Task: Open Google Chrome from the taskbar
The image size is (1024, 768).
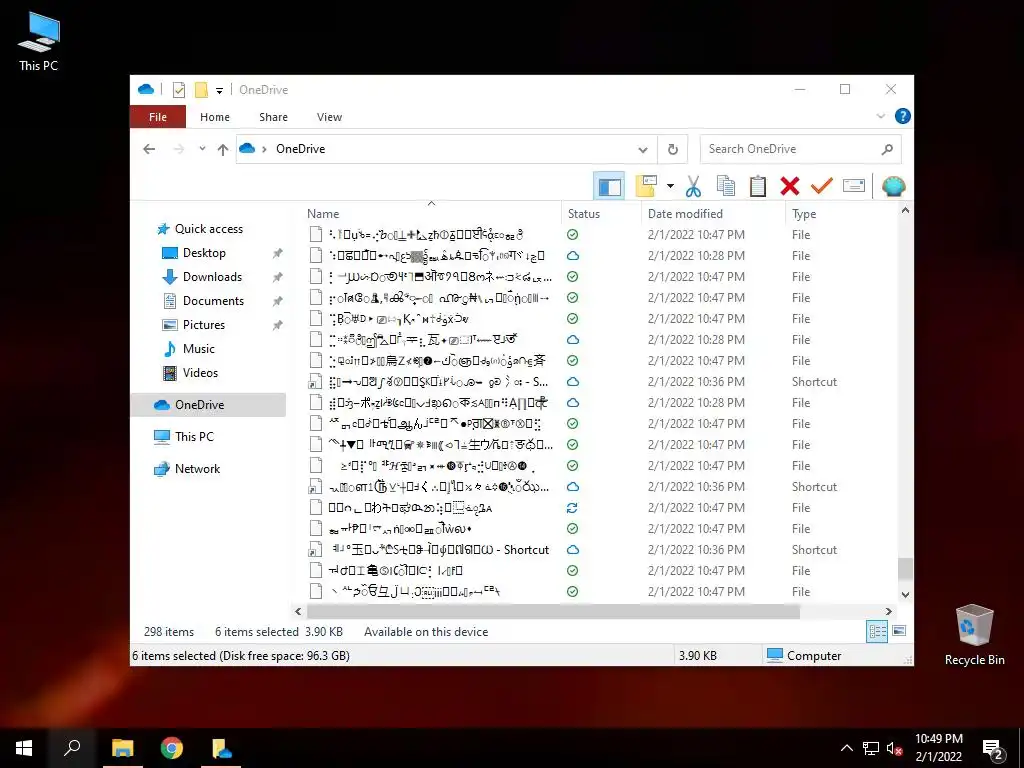Action: [x=172, y=748]
